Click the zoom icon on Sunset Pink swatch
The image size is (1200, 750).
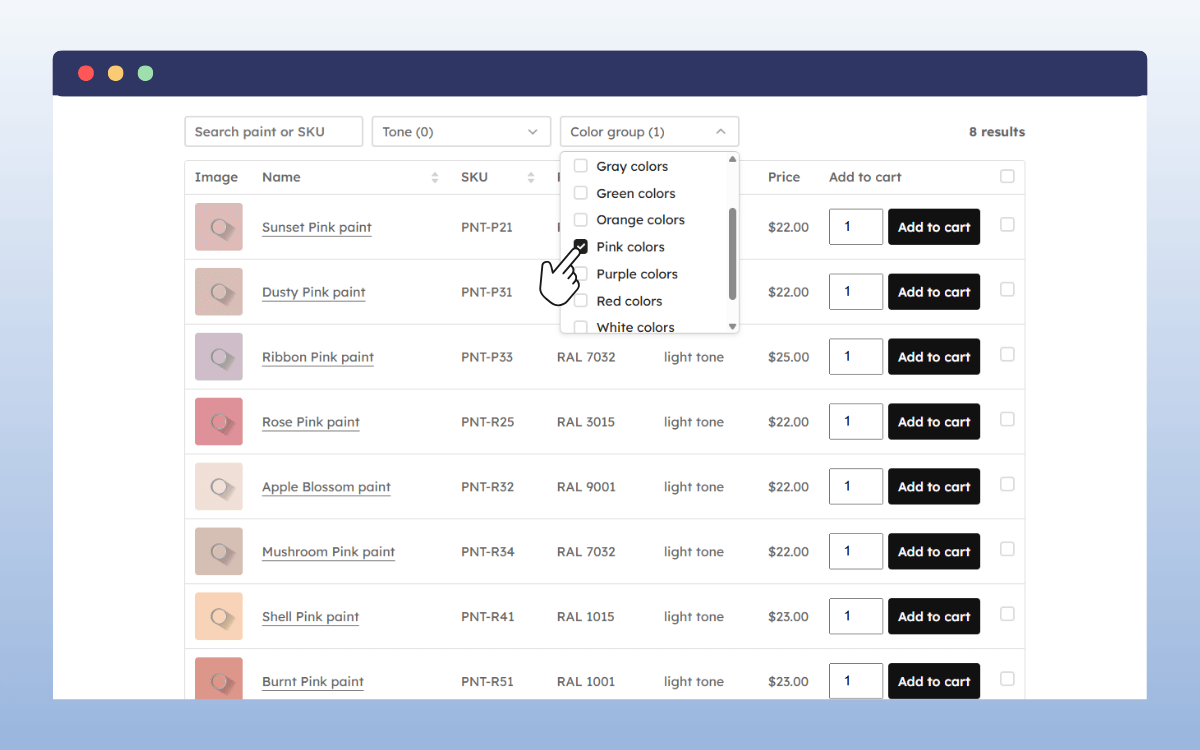219,227
